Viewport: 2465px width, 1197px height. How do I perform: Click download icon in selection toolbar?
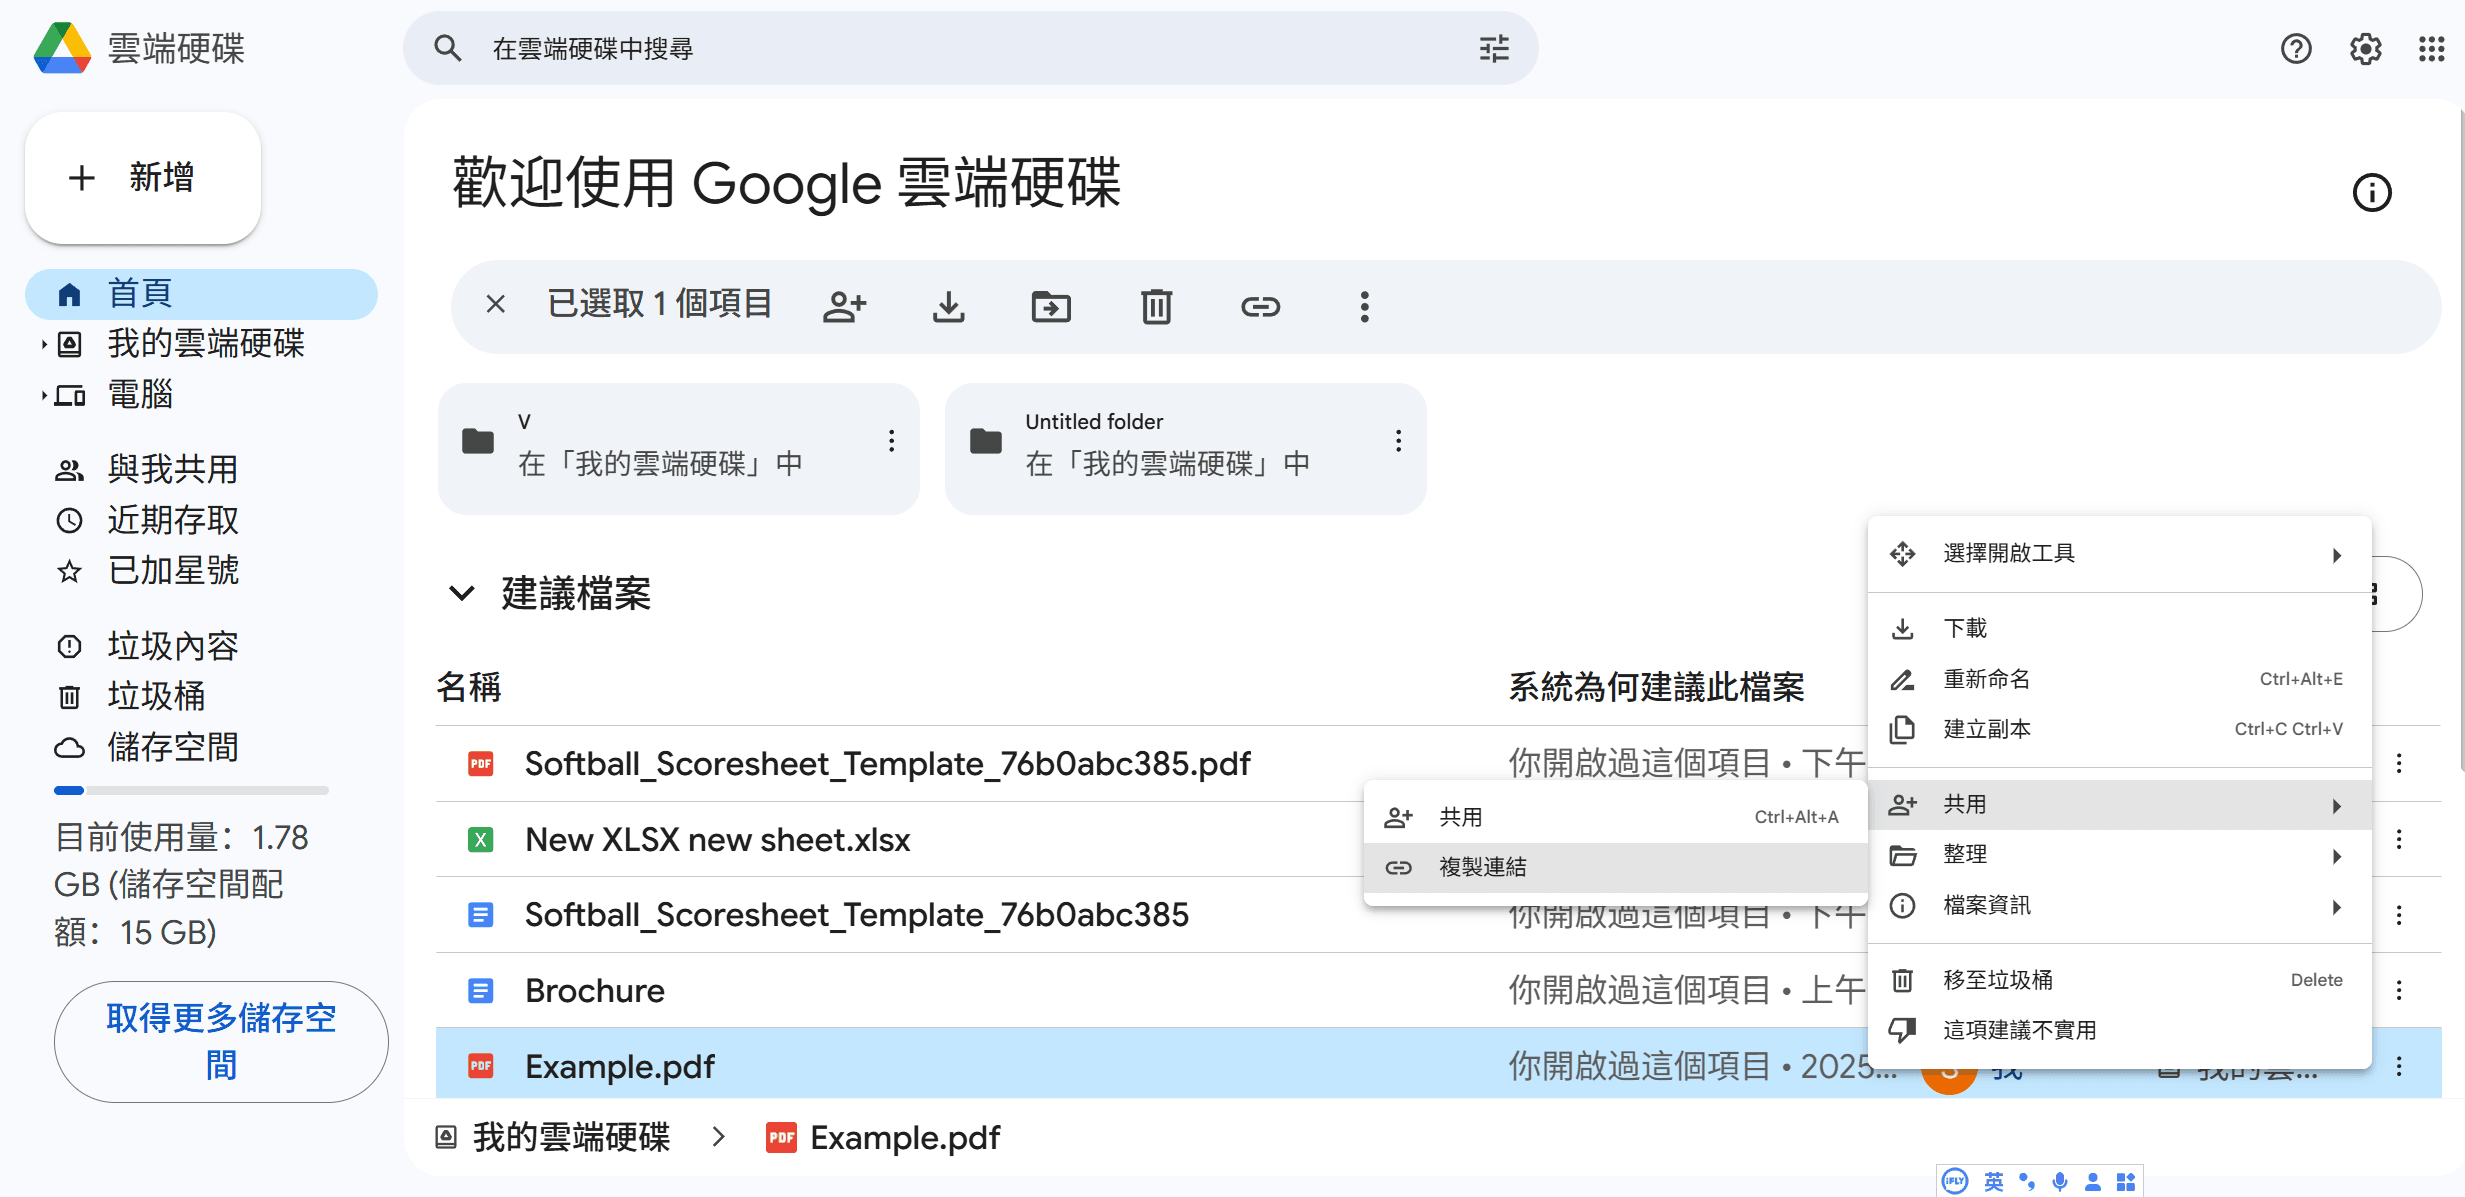pos(948,306)
